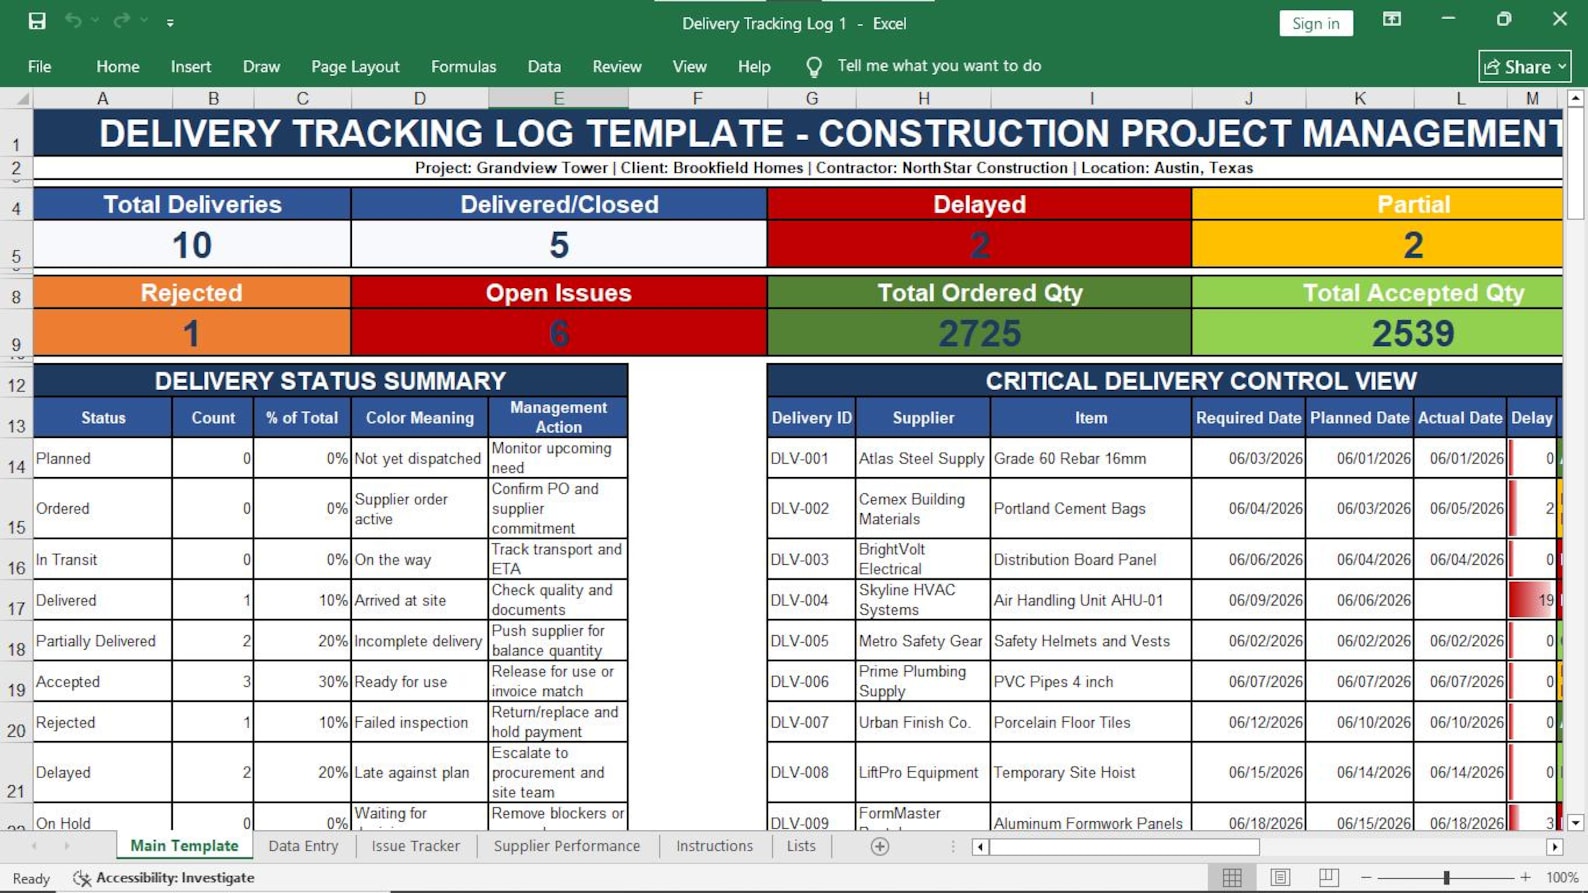1588x893 pixels.
Task: Add a new sheet with plus icon
Action: [880, 846]
